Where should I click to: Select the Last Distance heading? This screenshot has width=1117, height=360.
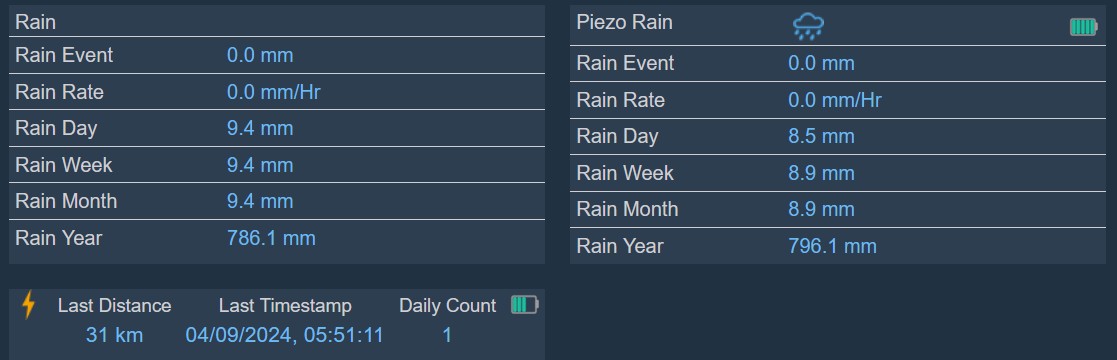115,306
